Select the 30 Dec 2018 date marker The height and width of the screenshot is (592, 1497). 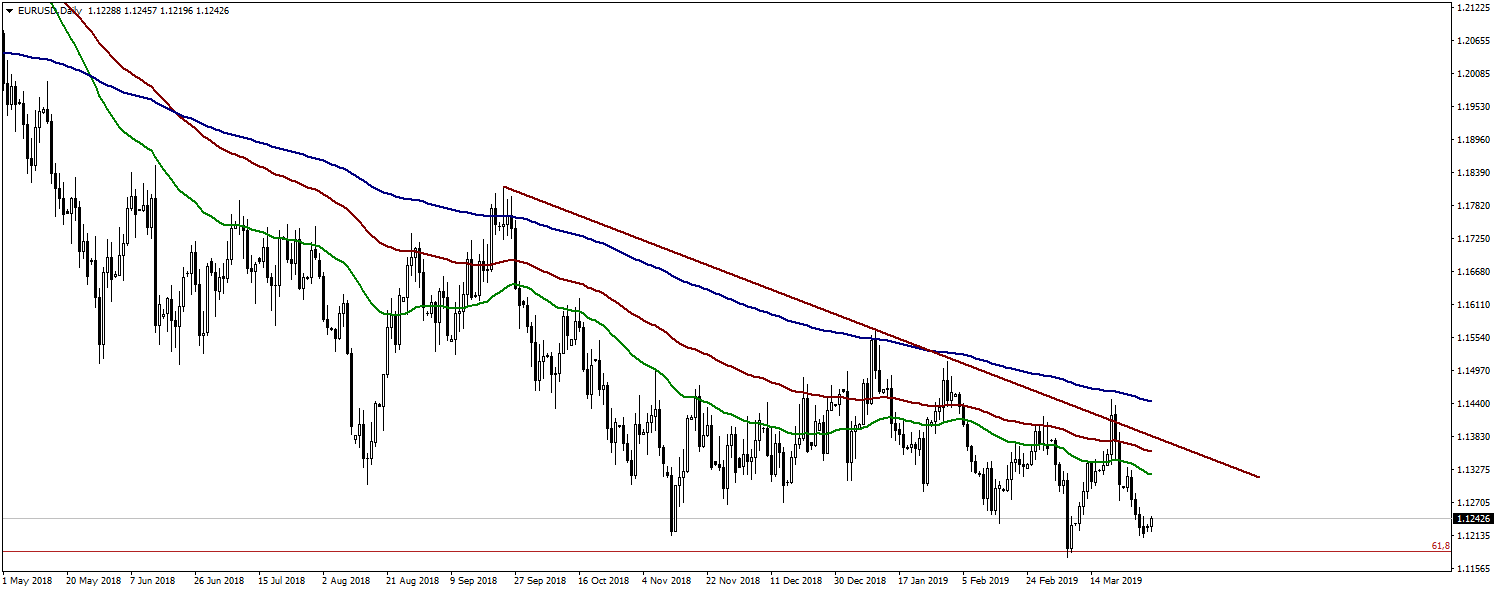point(860,580)
